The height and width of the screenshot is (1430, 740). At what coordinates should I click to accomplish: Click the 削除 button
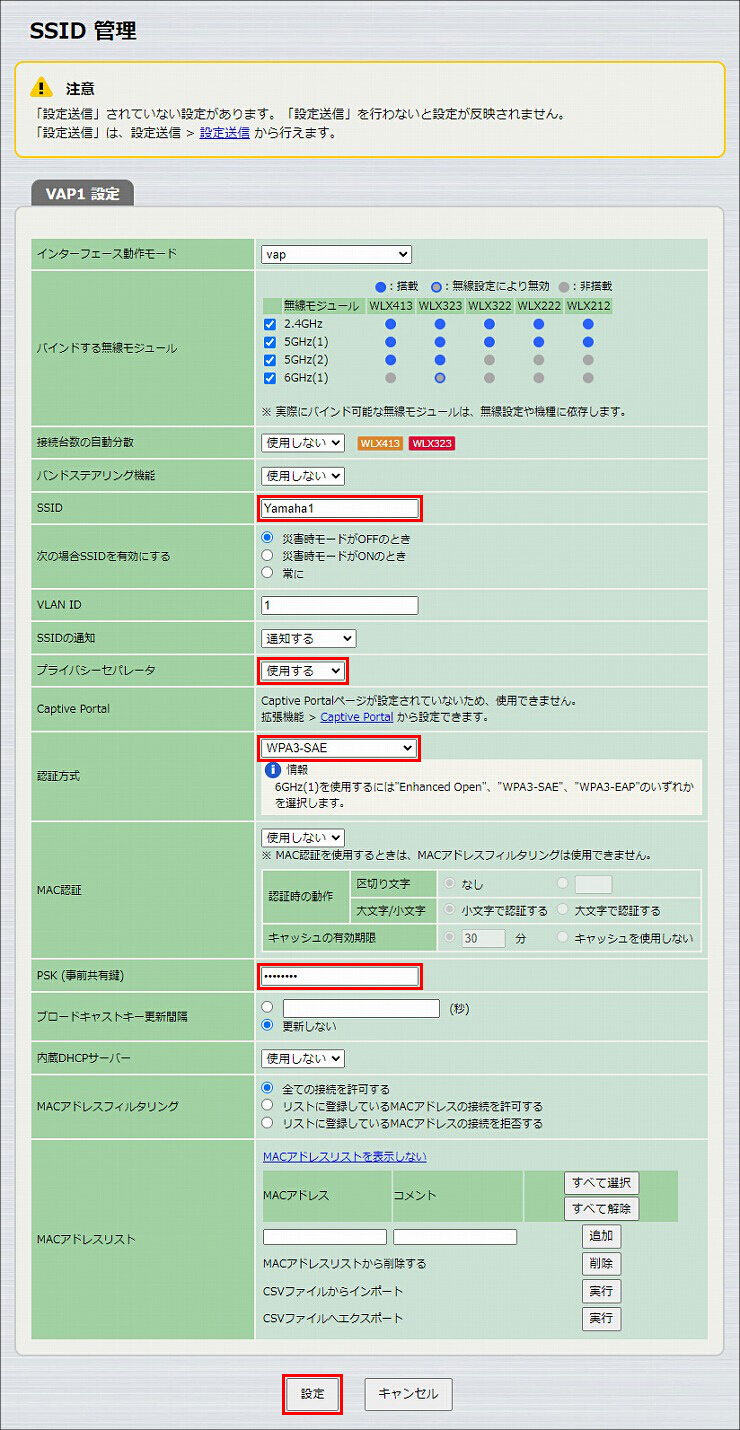click(x=601, y=1264)
